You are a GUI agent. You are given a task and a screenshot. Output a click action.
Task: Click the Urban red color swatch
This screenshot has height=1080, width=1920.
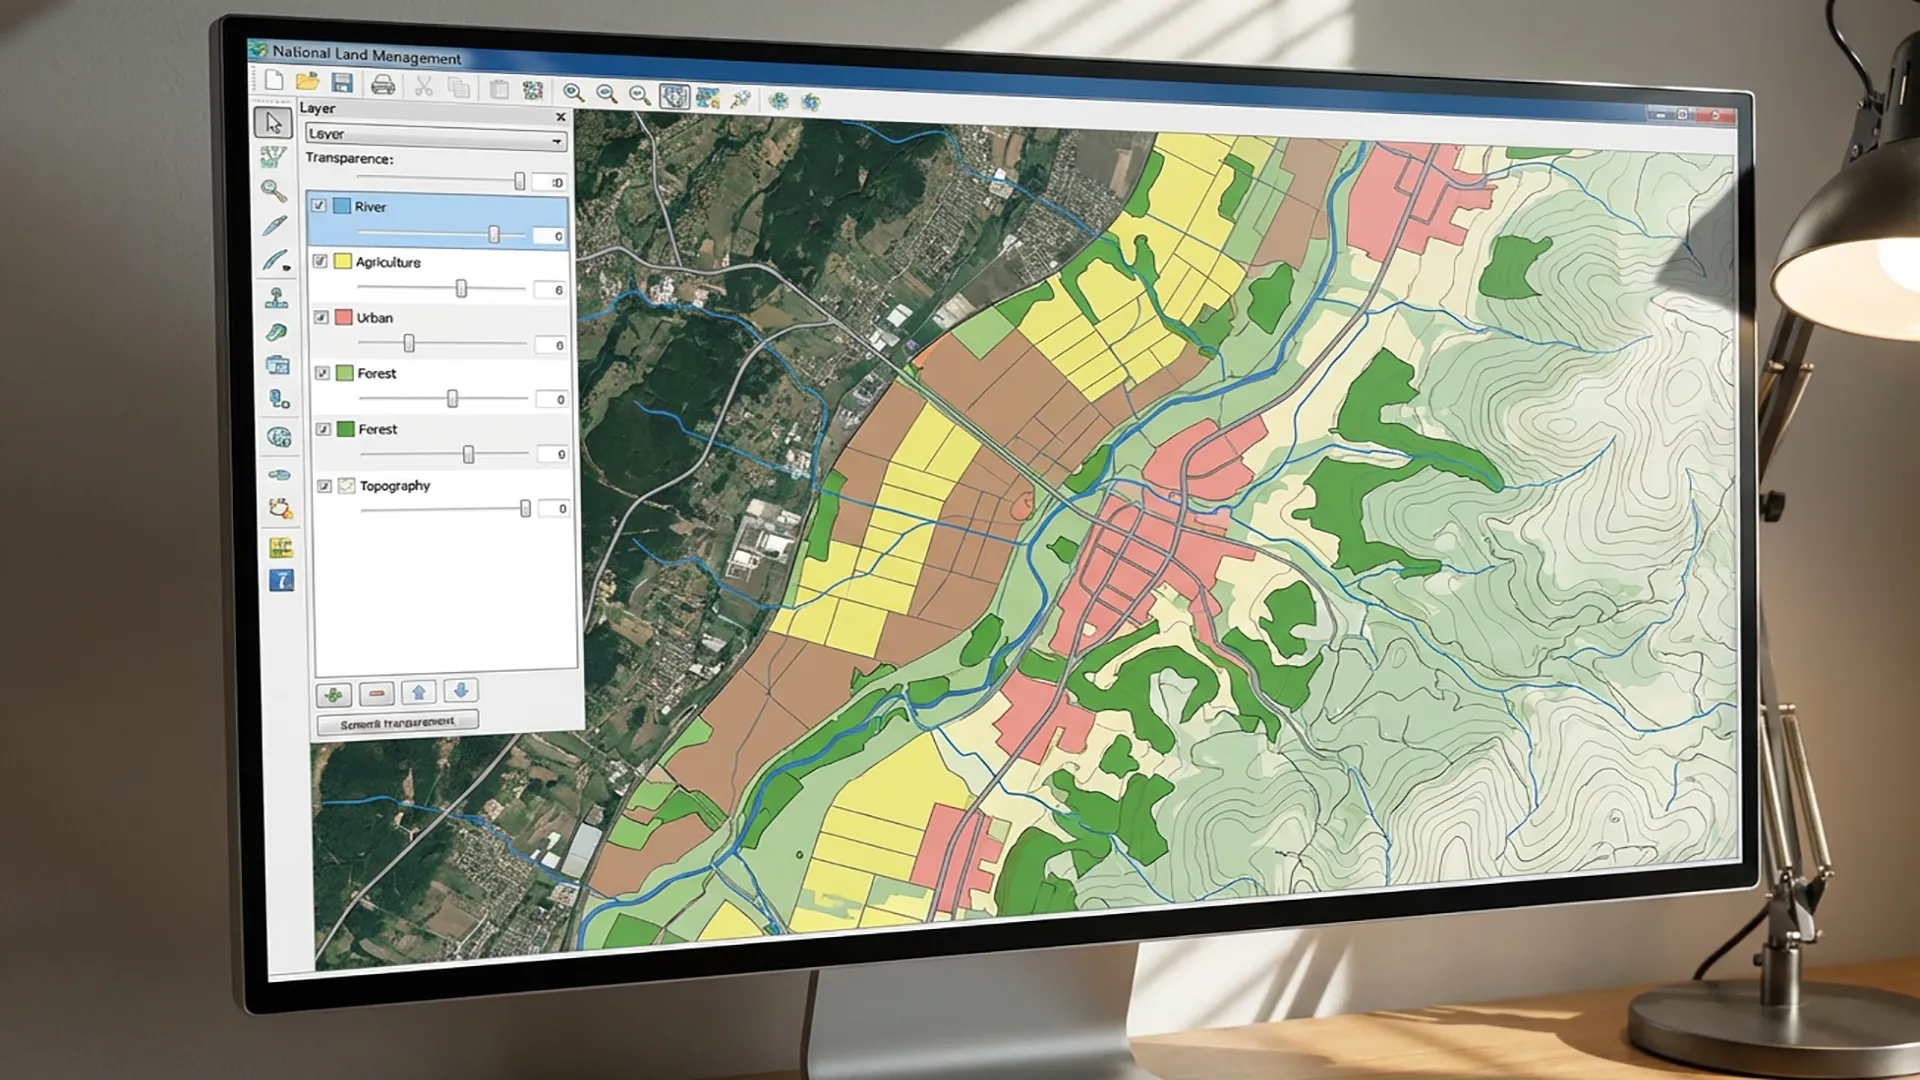point(344,317)
